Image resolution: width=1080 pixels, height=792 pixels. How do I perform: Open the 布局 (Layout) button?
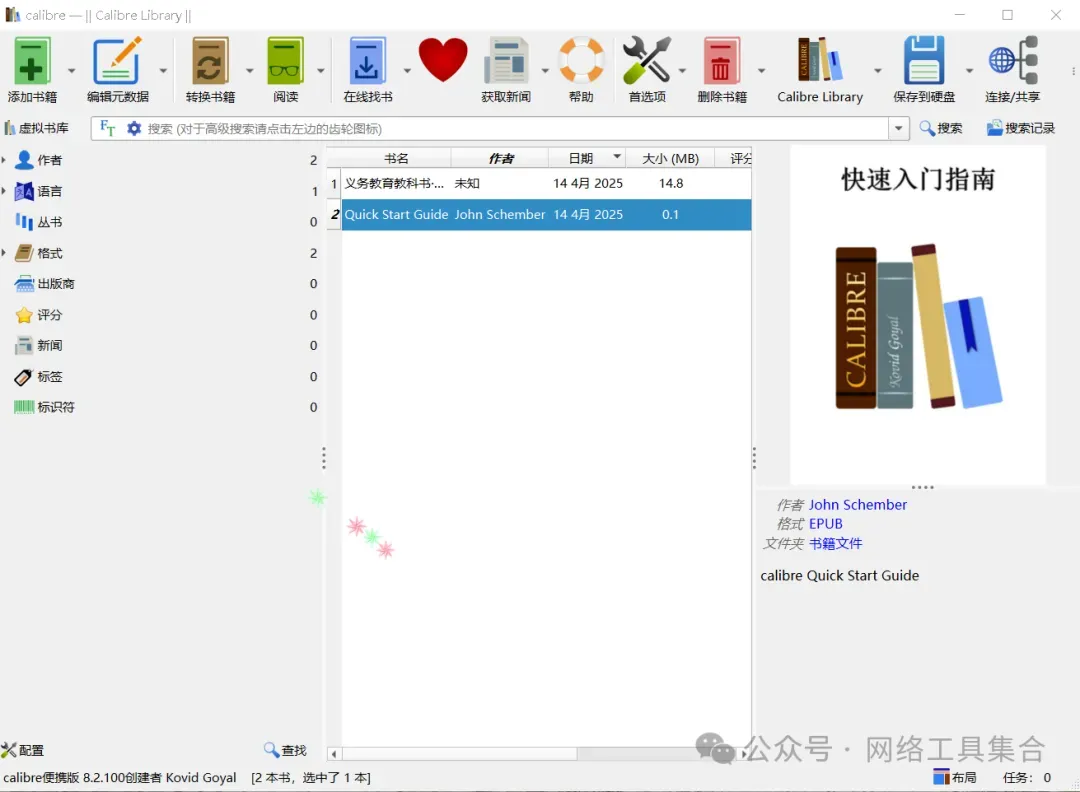click(955, 778)
